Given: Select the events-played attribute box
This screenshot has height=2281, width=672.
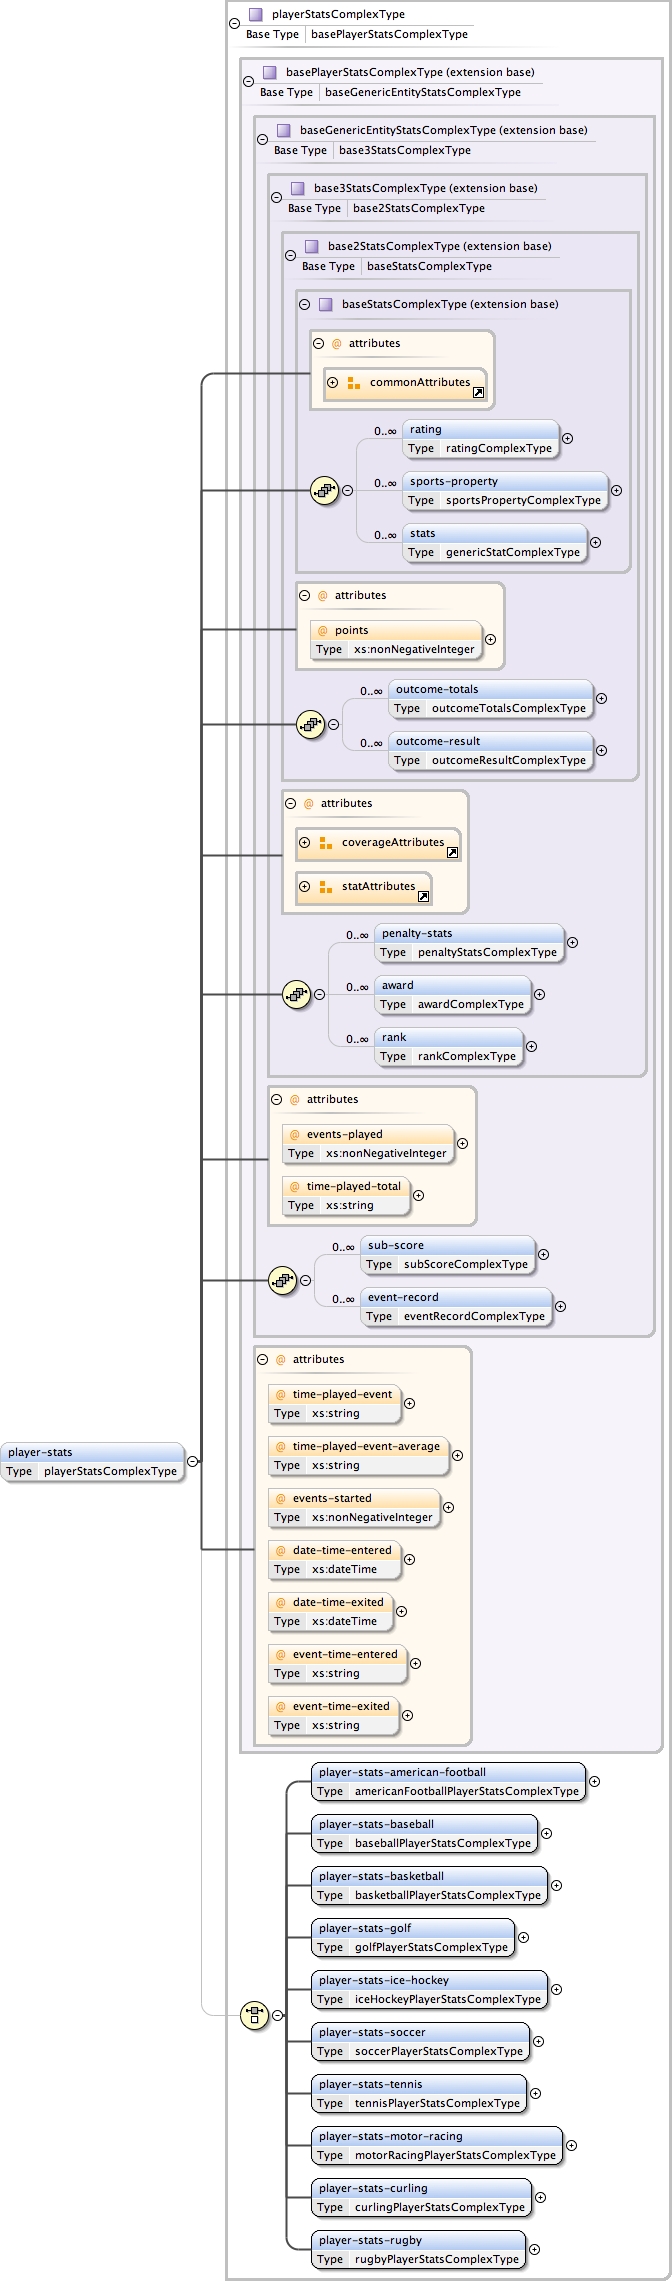Looking at the screenshot, I should coord(367,1144).
